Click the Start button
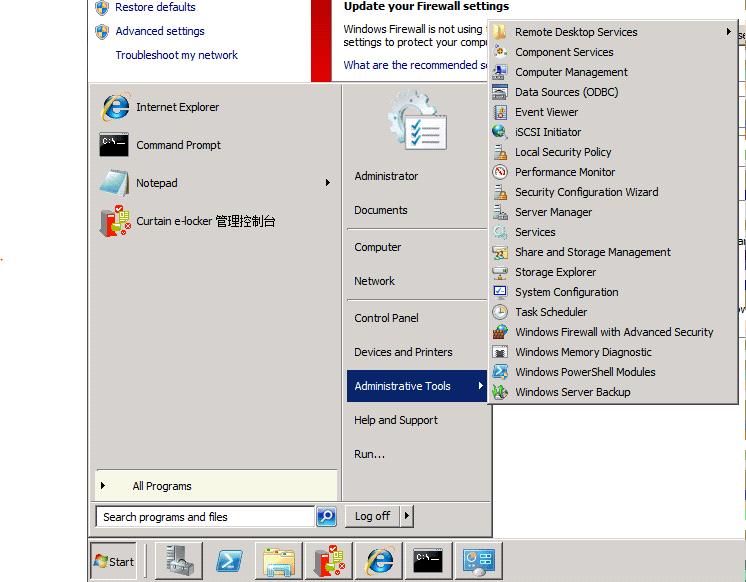The width and height of the screenshot is (746, 582). pyautogui.click(x=113, y=561)
